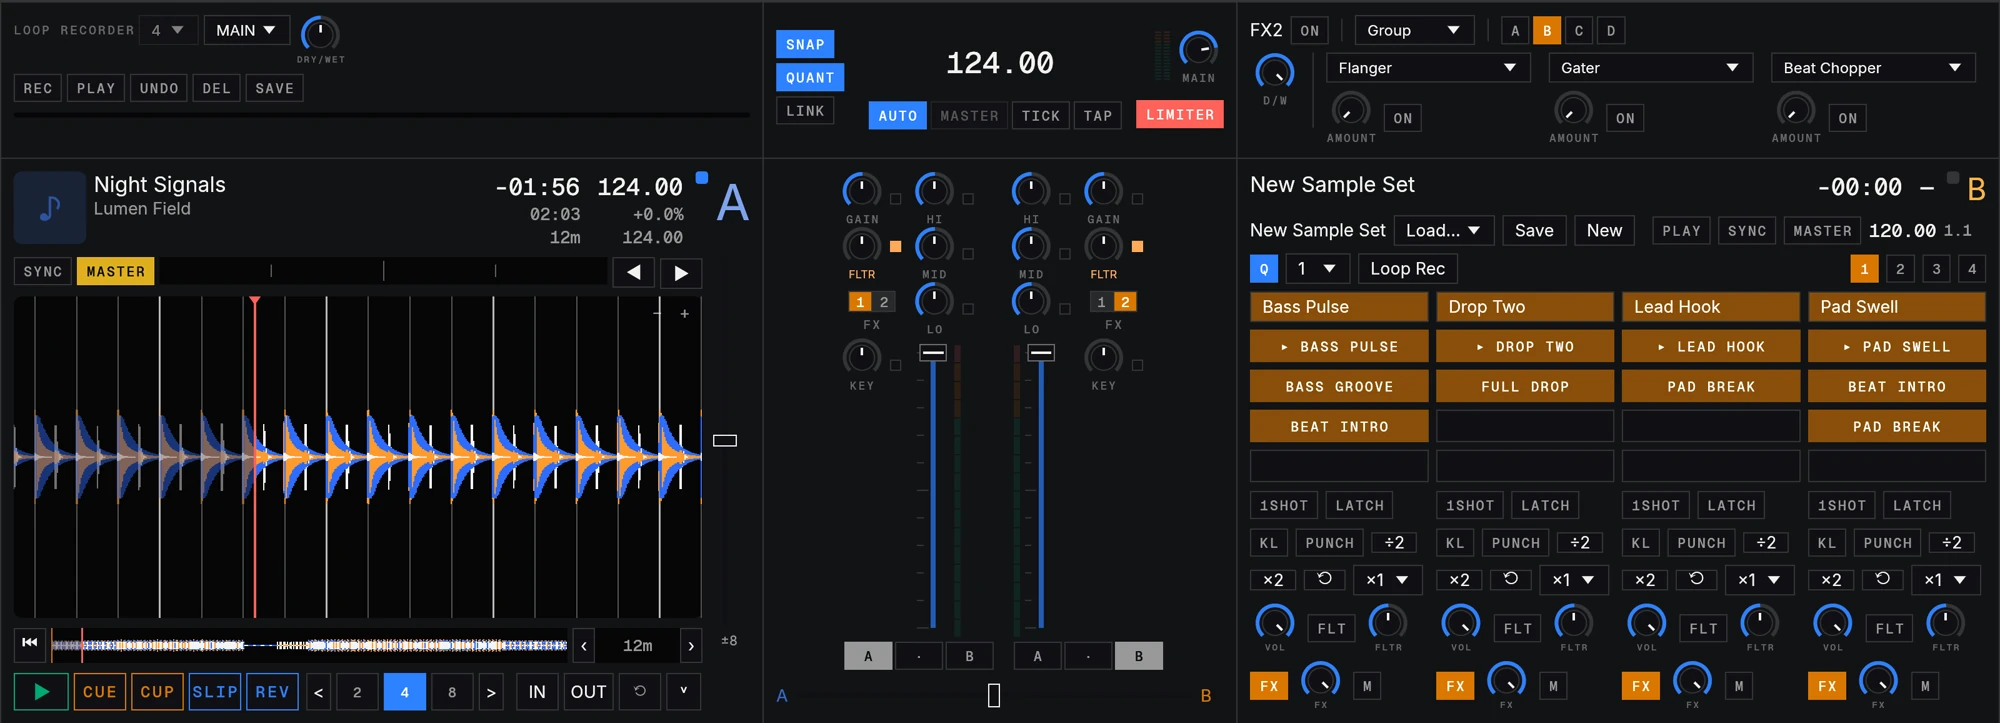Click the tempo bend left arrow

[633, 273]
